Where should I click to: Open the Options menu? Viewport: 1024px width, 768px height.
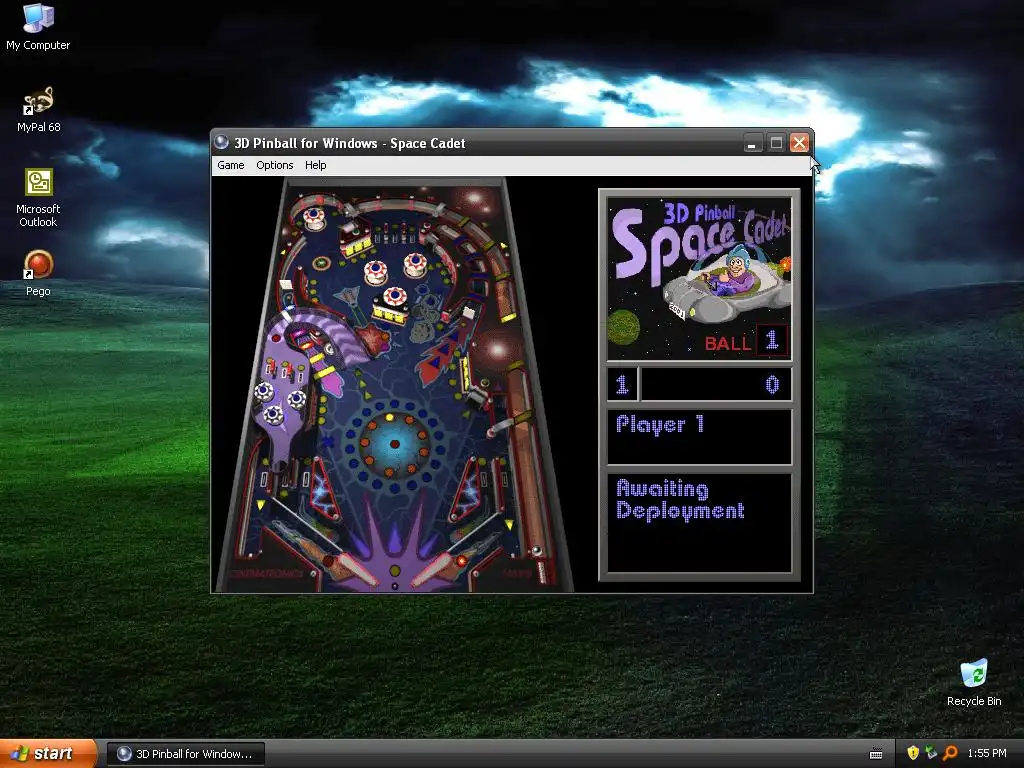click(x=274, y=165)
